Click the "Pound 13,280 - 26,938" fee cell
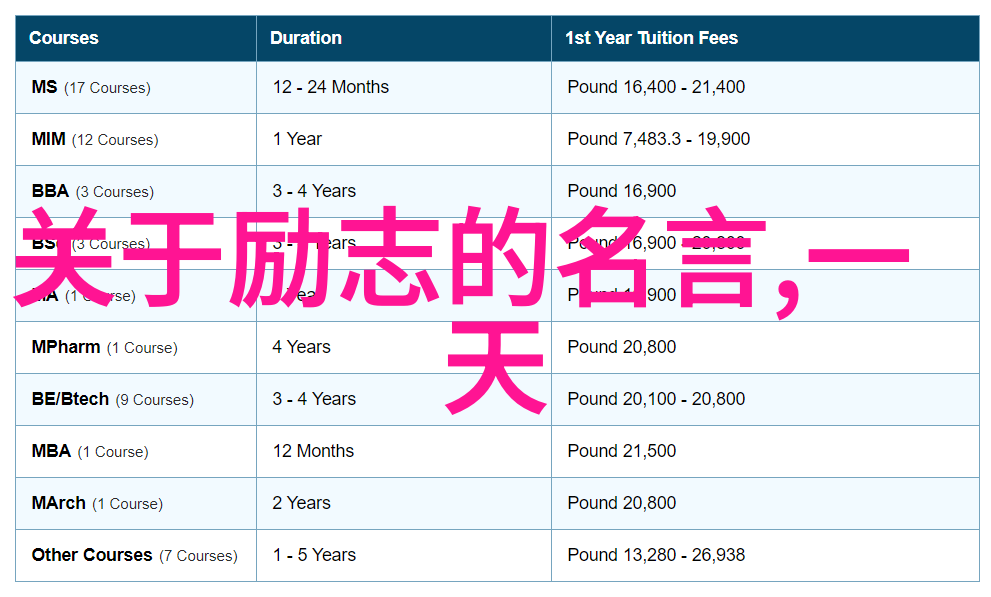991x597 pixels. pos(765,555)
